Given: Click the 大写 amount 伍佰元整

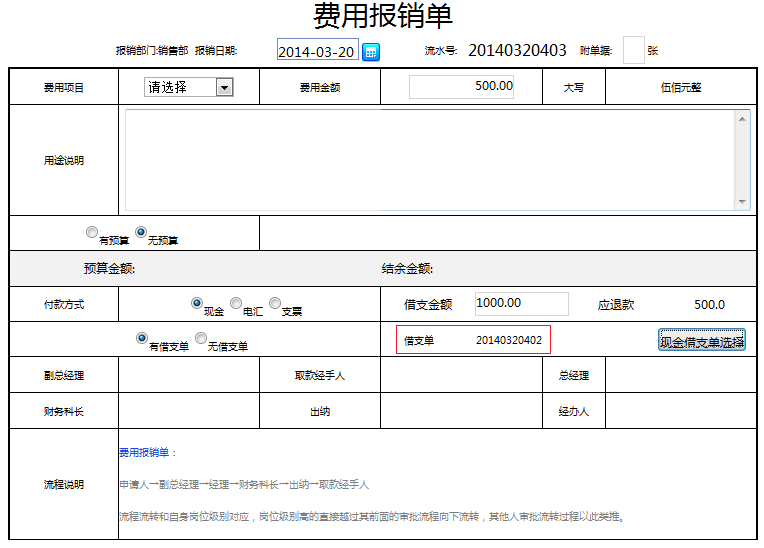Looking at the screenshot, I should coord(681,88).
